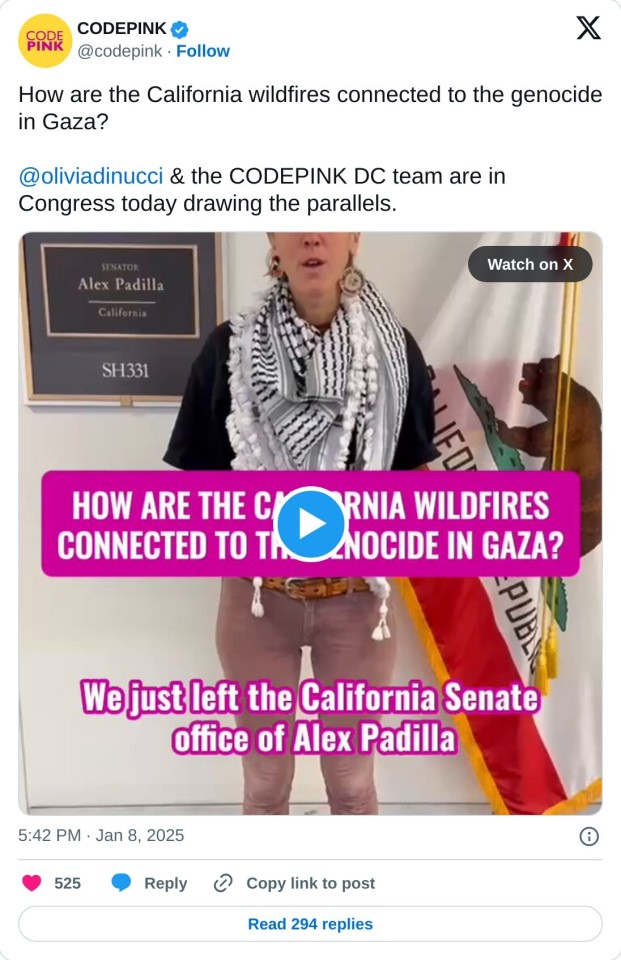This screenshot has height=960, width=621.
Task: Click the reply speech bubble icon
Action: click(x=121, y=883)
